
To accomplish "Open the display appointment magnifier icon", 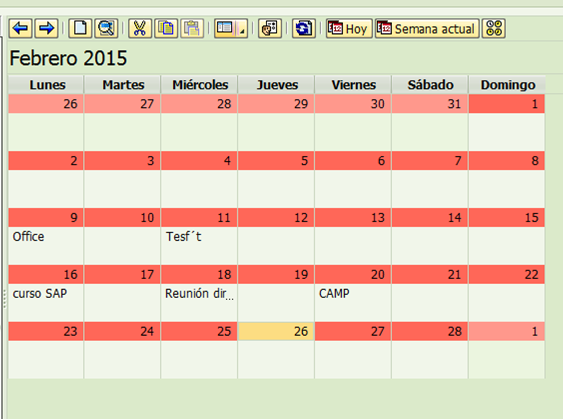I will point(106,28).
